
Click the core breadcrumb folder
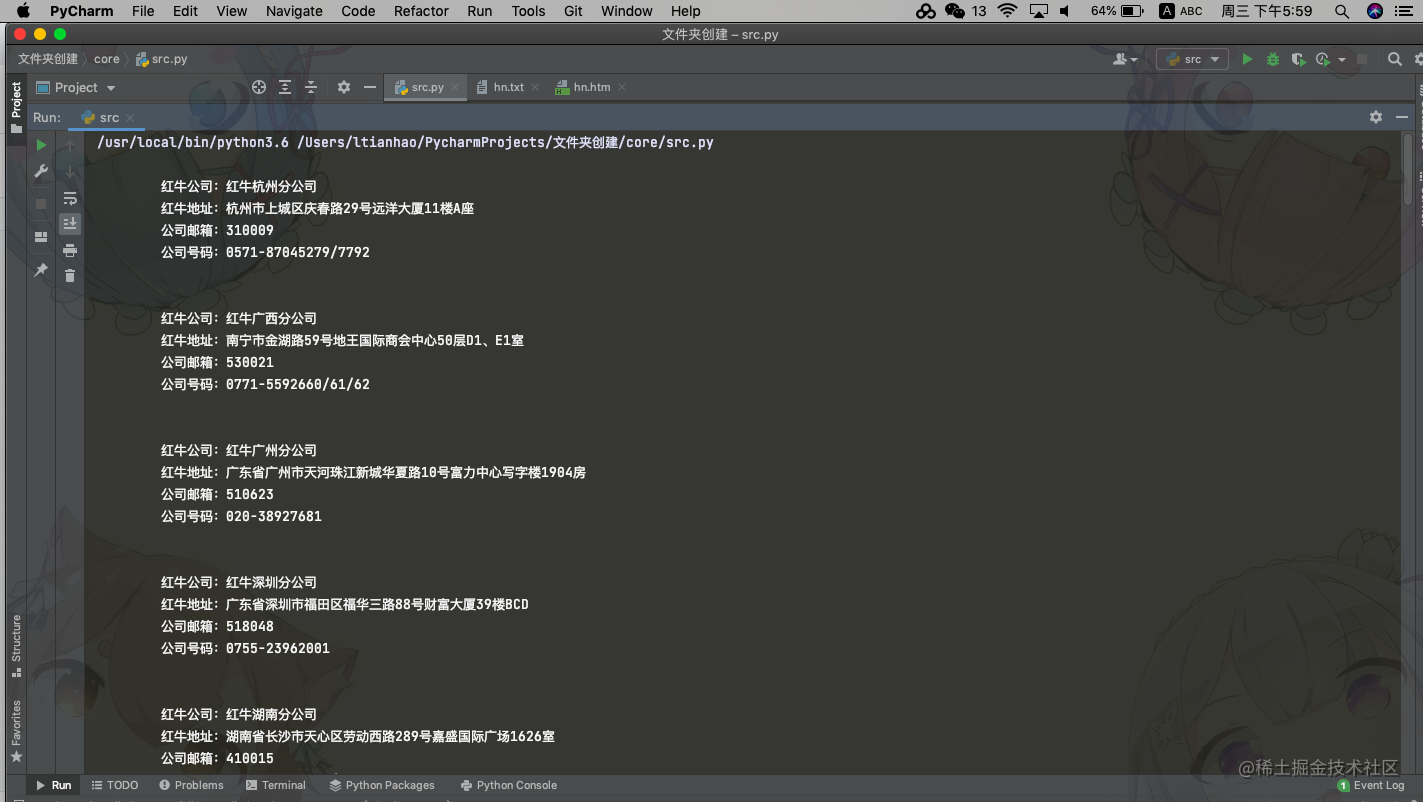tap(107, 59)
